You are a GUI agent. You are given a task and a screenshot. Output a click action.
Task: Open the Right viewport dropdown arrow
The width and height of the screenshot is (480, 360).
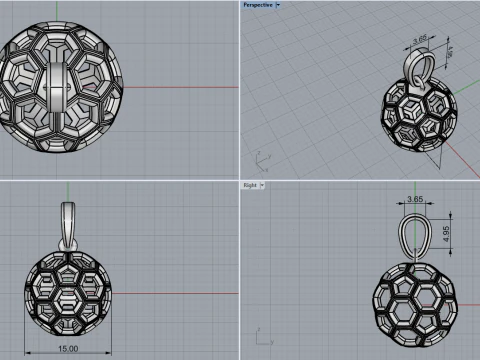tap(262, 185)
